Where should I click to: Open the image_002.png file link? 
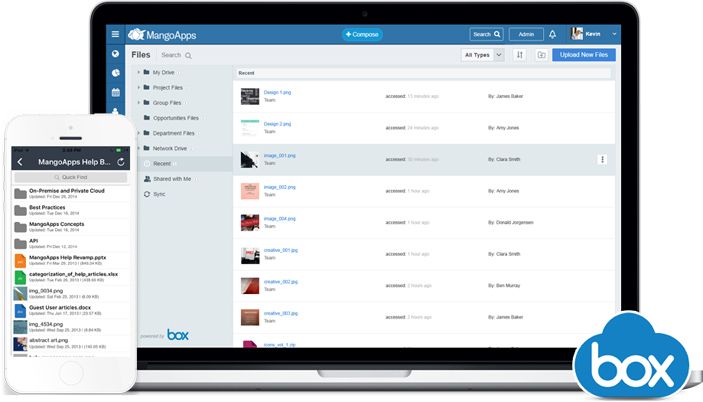coord(279,187)
